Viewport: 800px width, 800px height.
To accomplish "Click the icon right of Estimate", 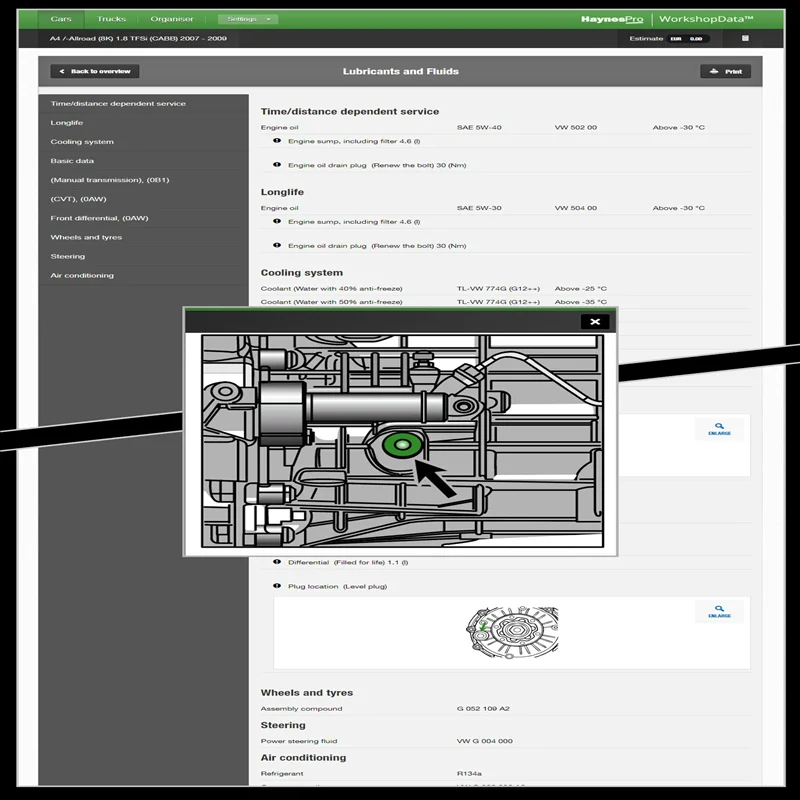I will click(745, 38).
